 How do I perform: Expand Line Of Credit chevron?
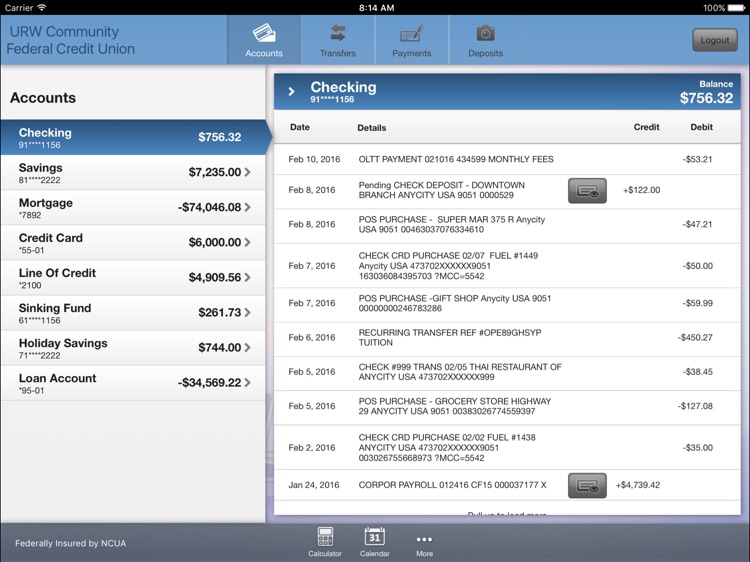pyautogui.click(x=247, y=277)
